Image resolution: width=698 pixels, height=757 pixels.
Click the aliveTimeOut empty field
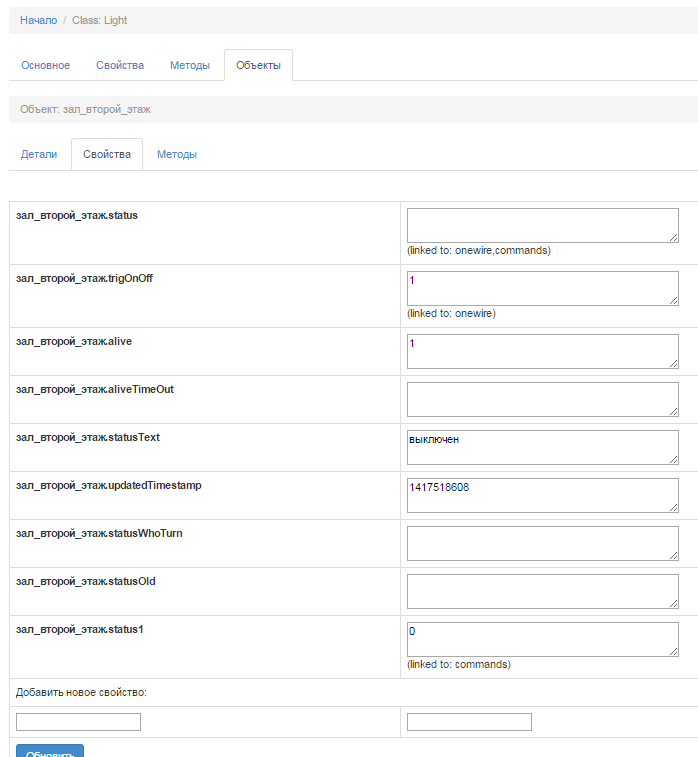click(x=542, y=399)
